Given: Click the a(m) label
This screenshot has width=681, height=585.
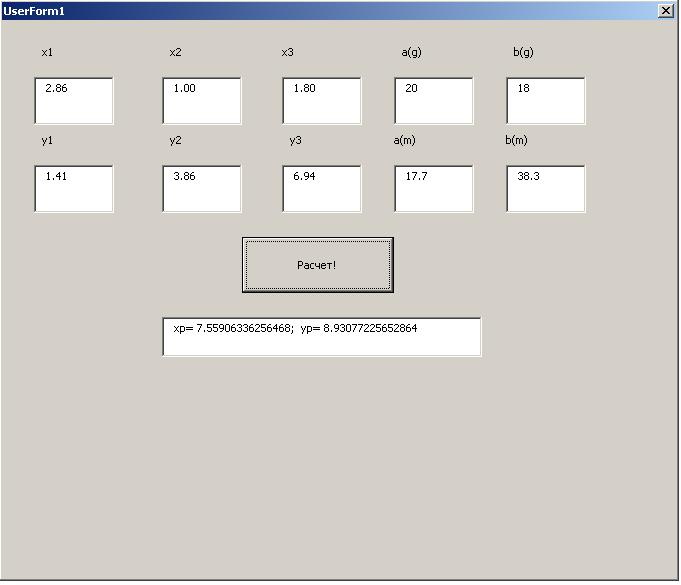Looking at the screenshot, I should [404, 140].
